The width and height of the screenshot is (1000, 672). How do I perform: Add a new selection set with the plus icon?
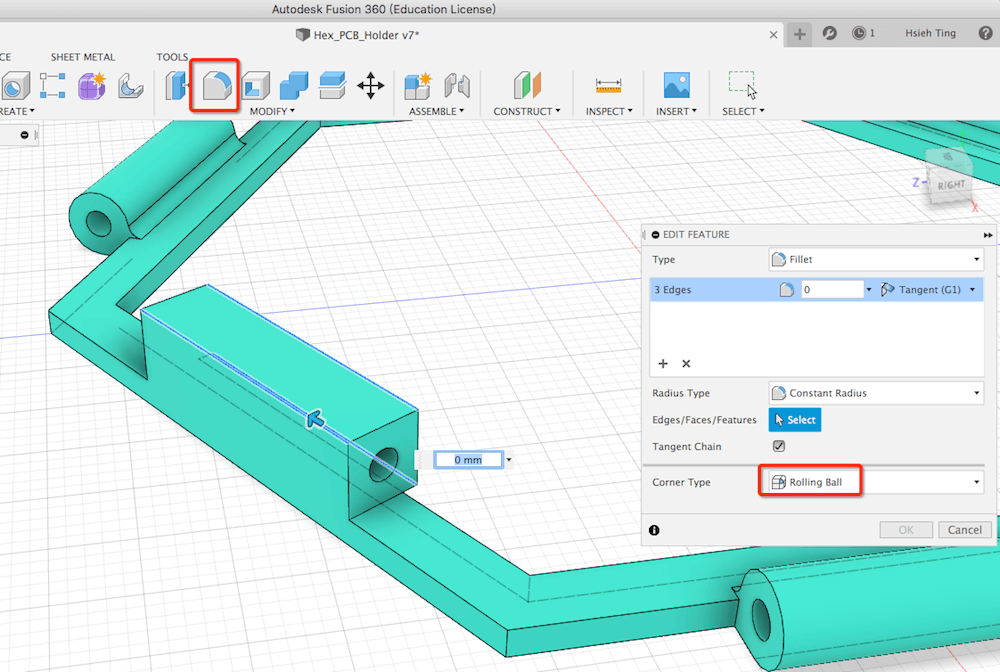(x=662, y=364)
